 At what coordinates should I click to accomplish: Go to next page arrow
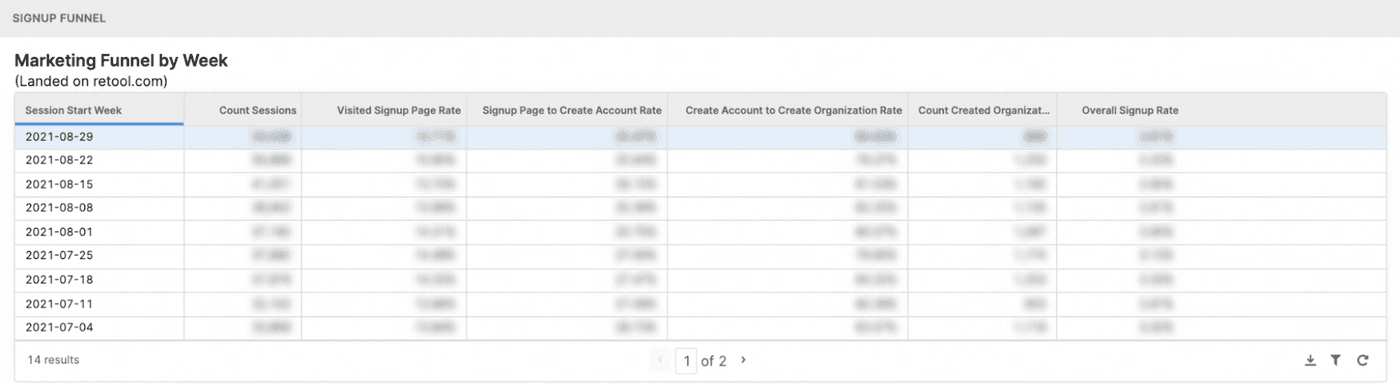click(x=743, y=360)
